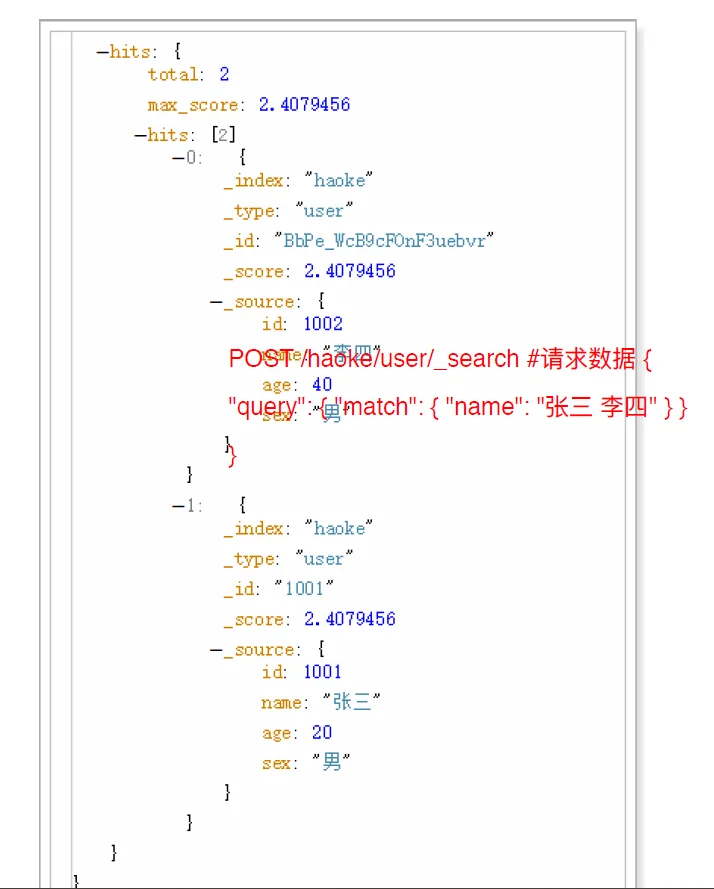Screen dimensions: 714x889
Task: Select the max_score value 2.4079456
Action: (x=305, y=104)
